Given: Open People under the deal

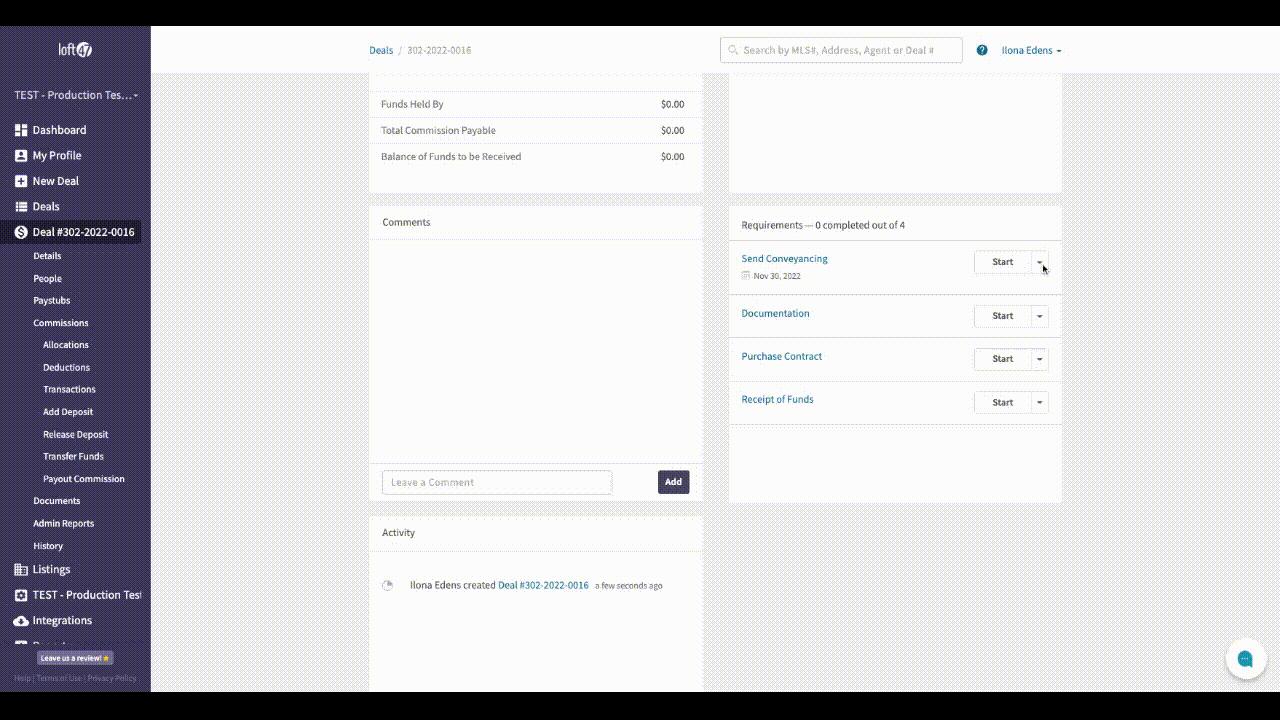Looking at the screenshot, I should pyautogui.click(x=47, y=279).
